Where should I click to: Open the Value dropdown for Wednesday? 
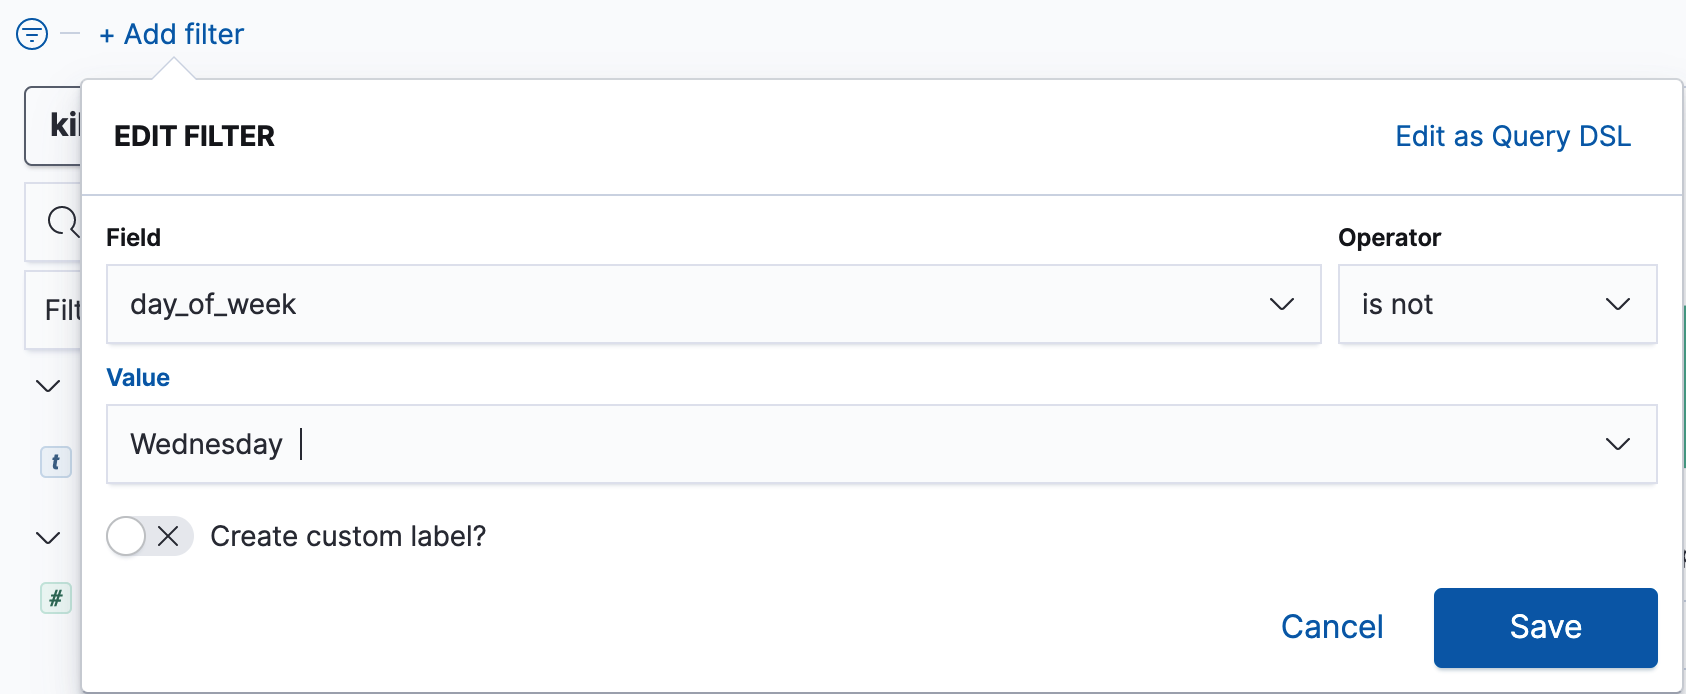(x=1617, y=443)
